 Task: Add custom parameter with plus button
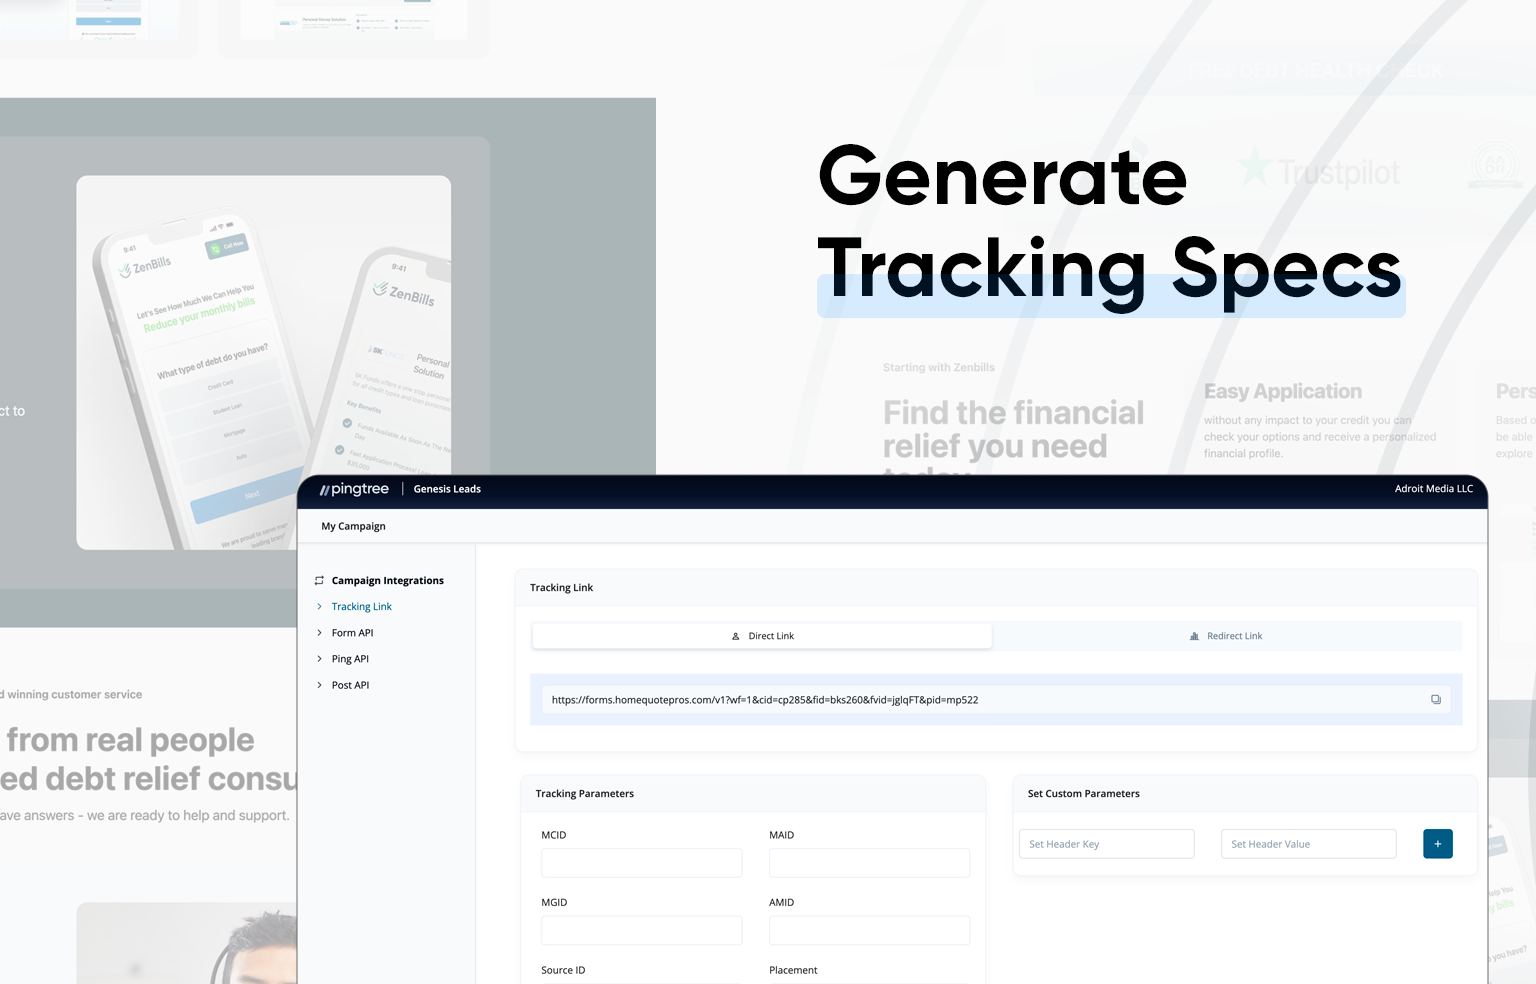(1438, 844)
